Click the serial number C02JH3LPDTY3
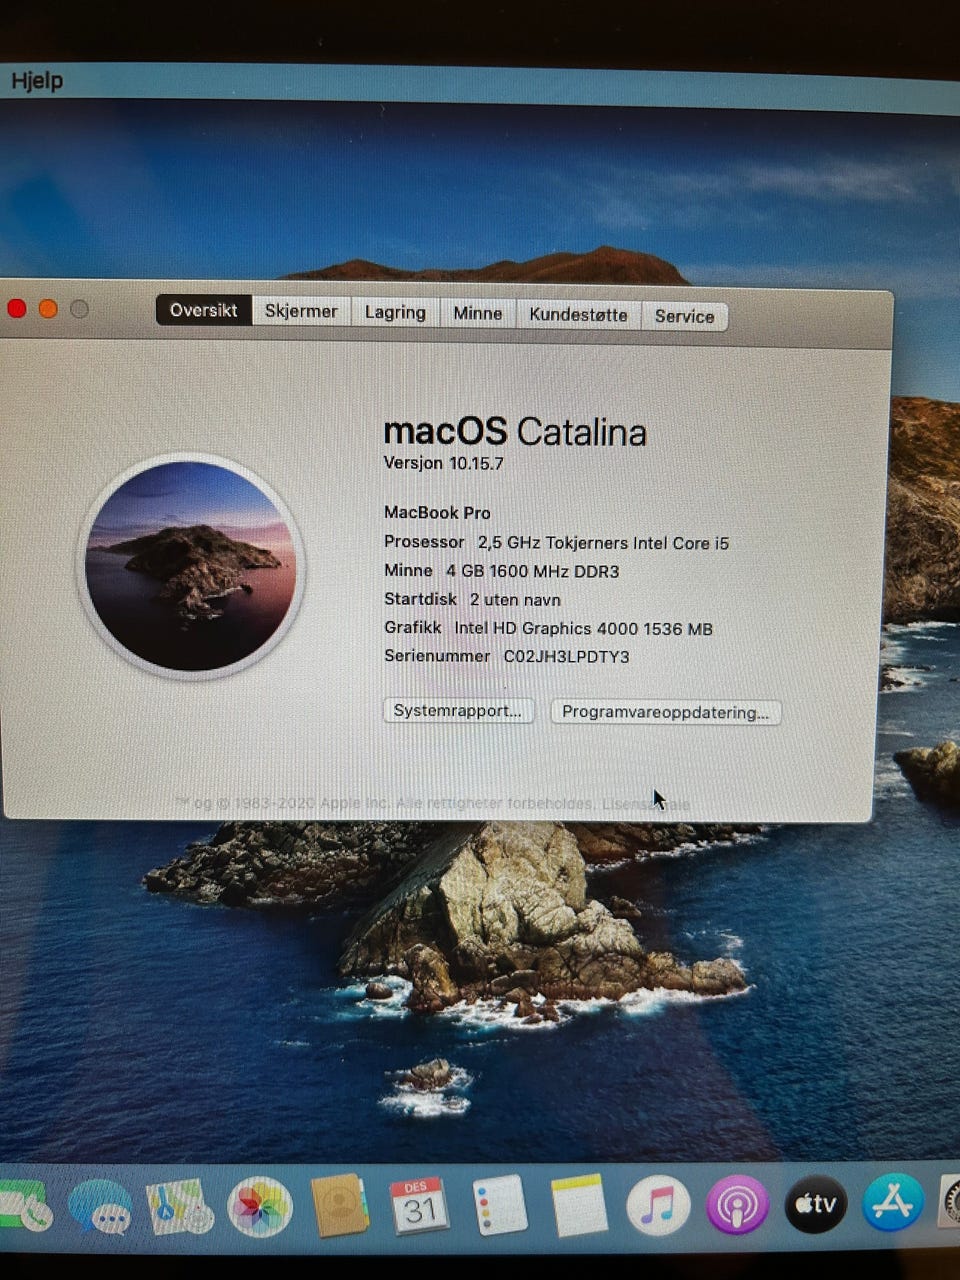The height and width of the screenshot is (1280, 960). click(x=566, y=656)
